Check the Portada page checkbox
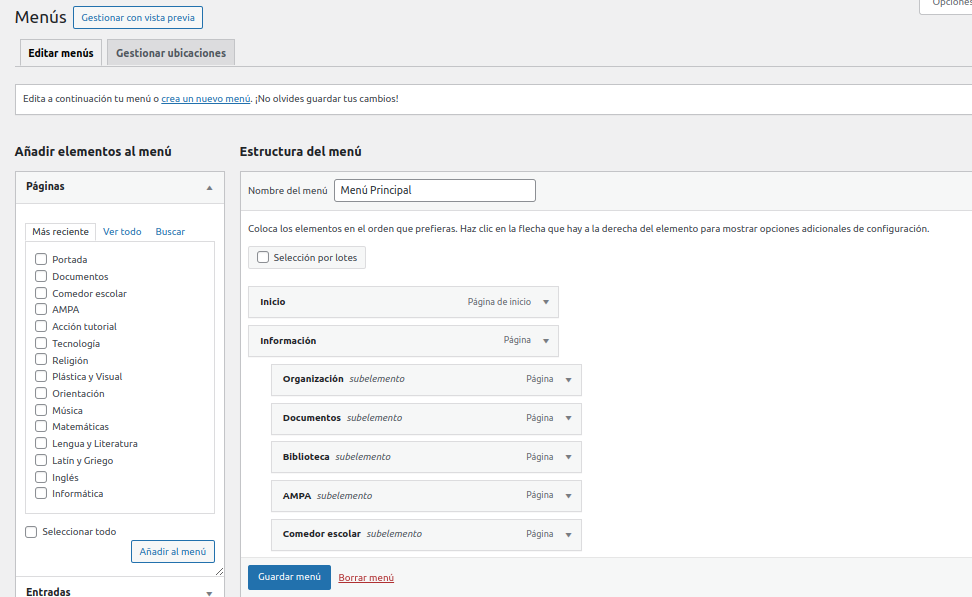This screenshot has height=597, width=972. click(x=41, y=260)
